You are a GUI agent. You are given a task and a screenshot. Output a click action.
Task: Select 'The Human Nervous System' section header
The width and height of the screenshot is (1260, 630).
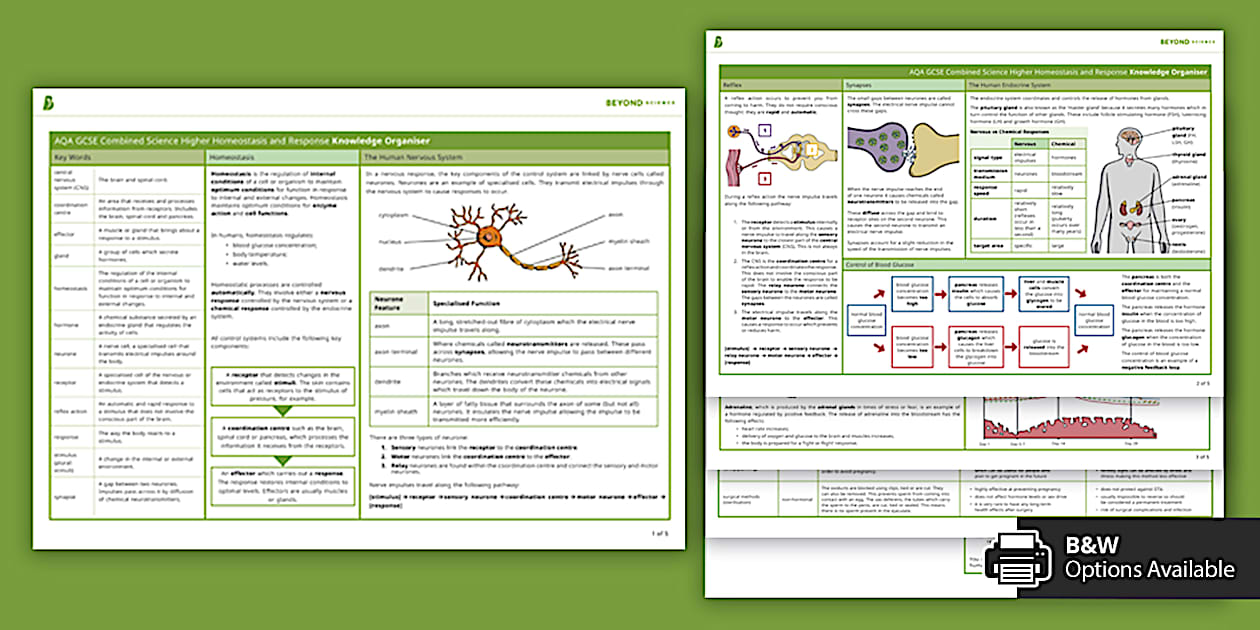pyautogui.click(x=513, y=158)
